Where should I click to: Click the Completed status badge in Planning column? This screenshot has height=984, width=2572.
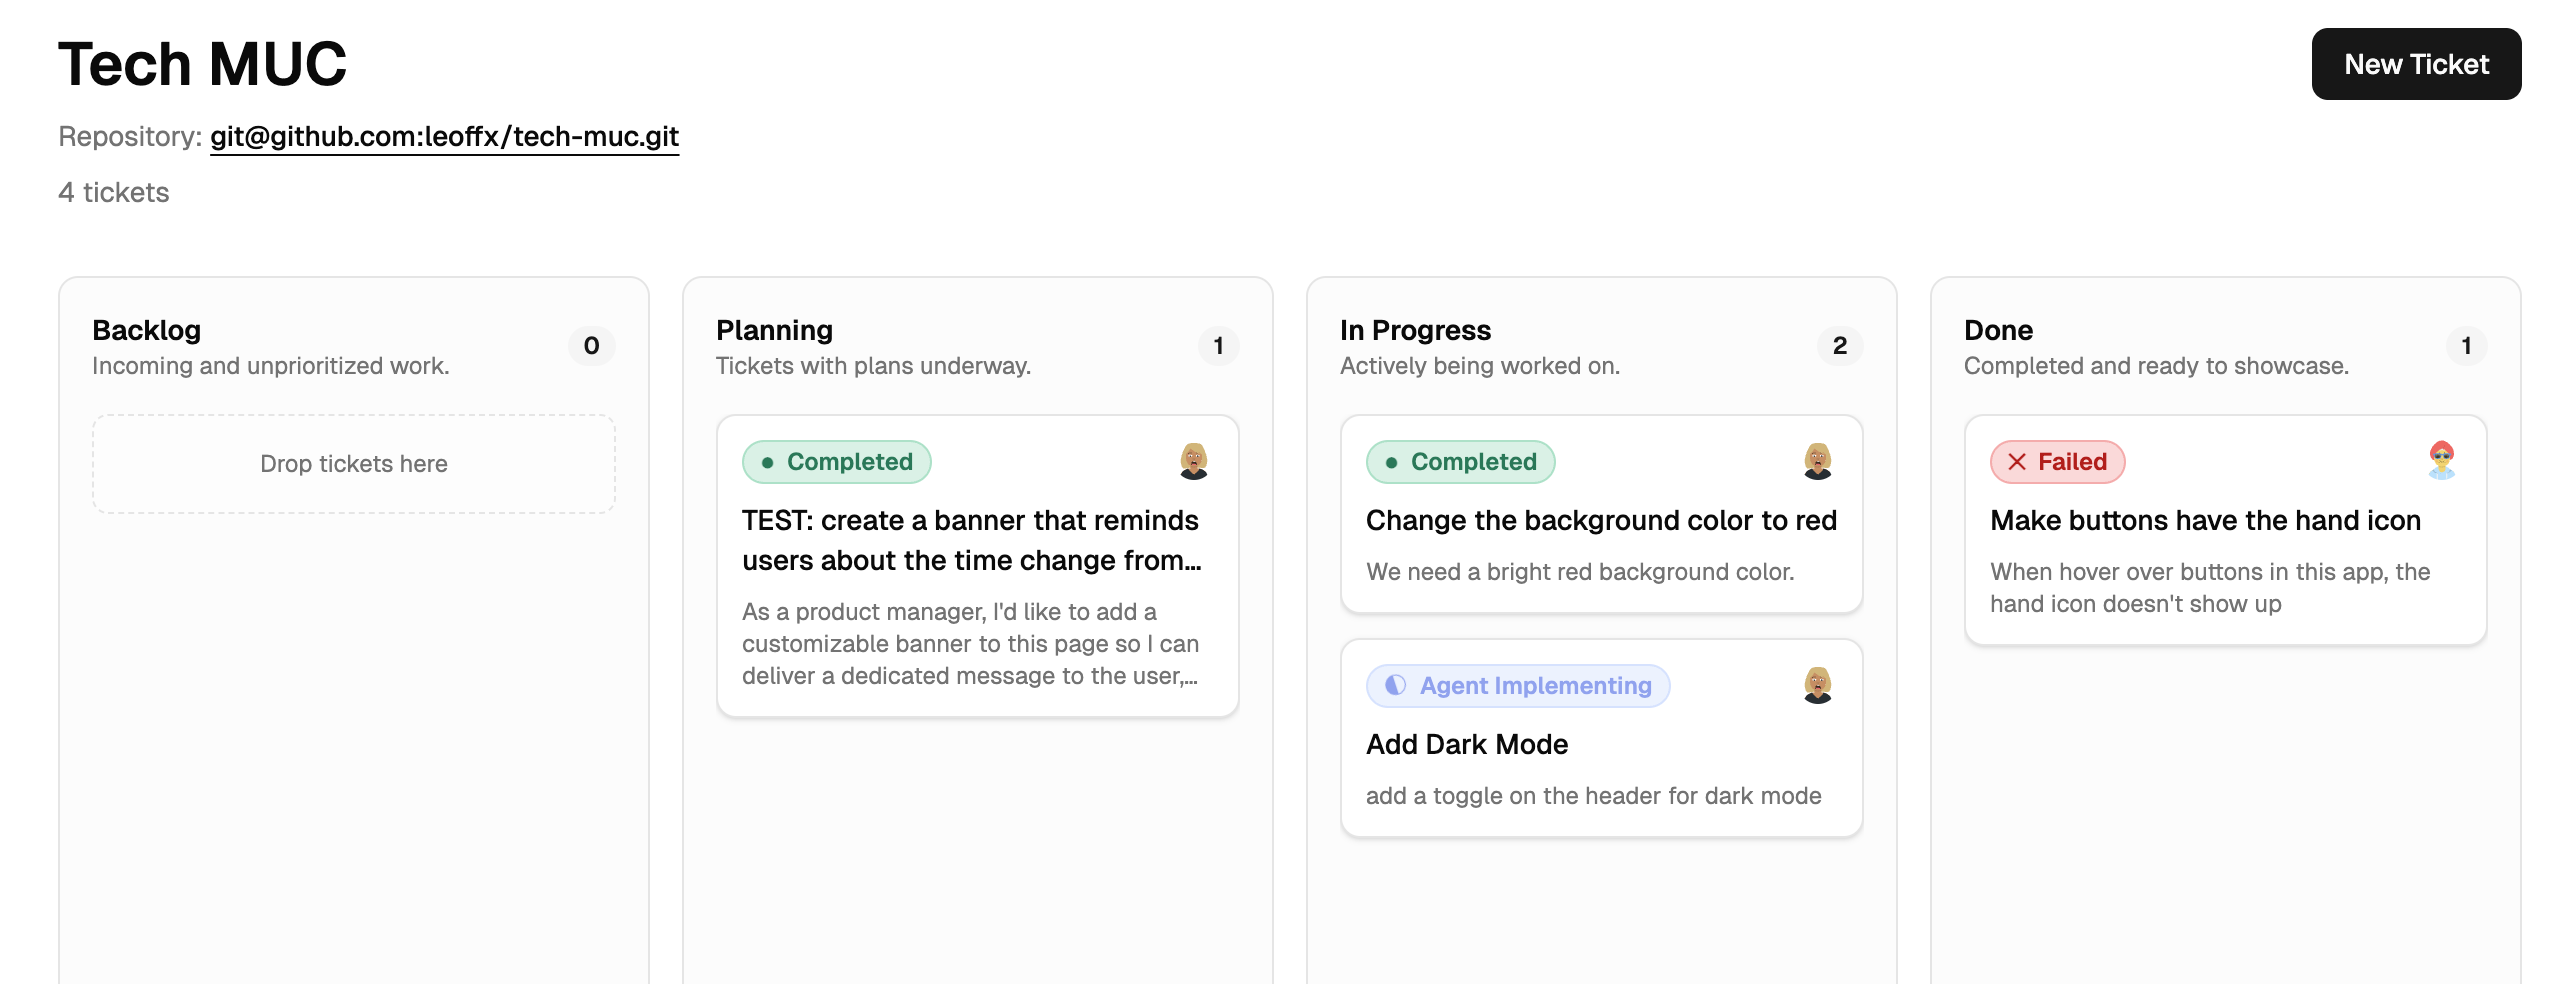click(836, 461)
